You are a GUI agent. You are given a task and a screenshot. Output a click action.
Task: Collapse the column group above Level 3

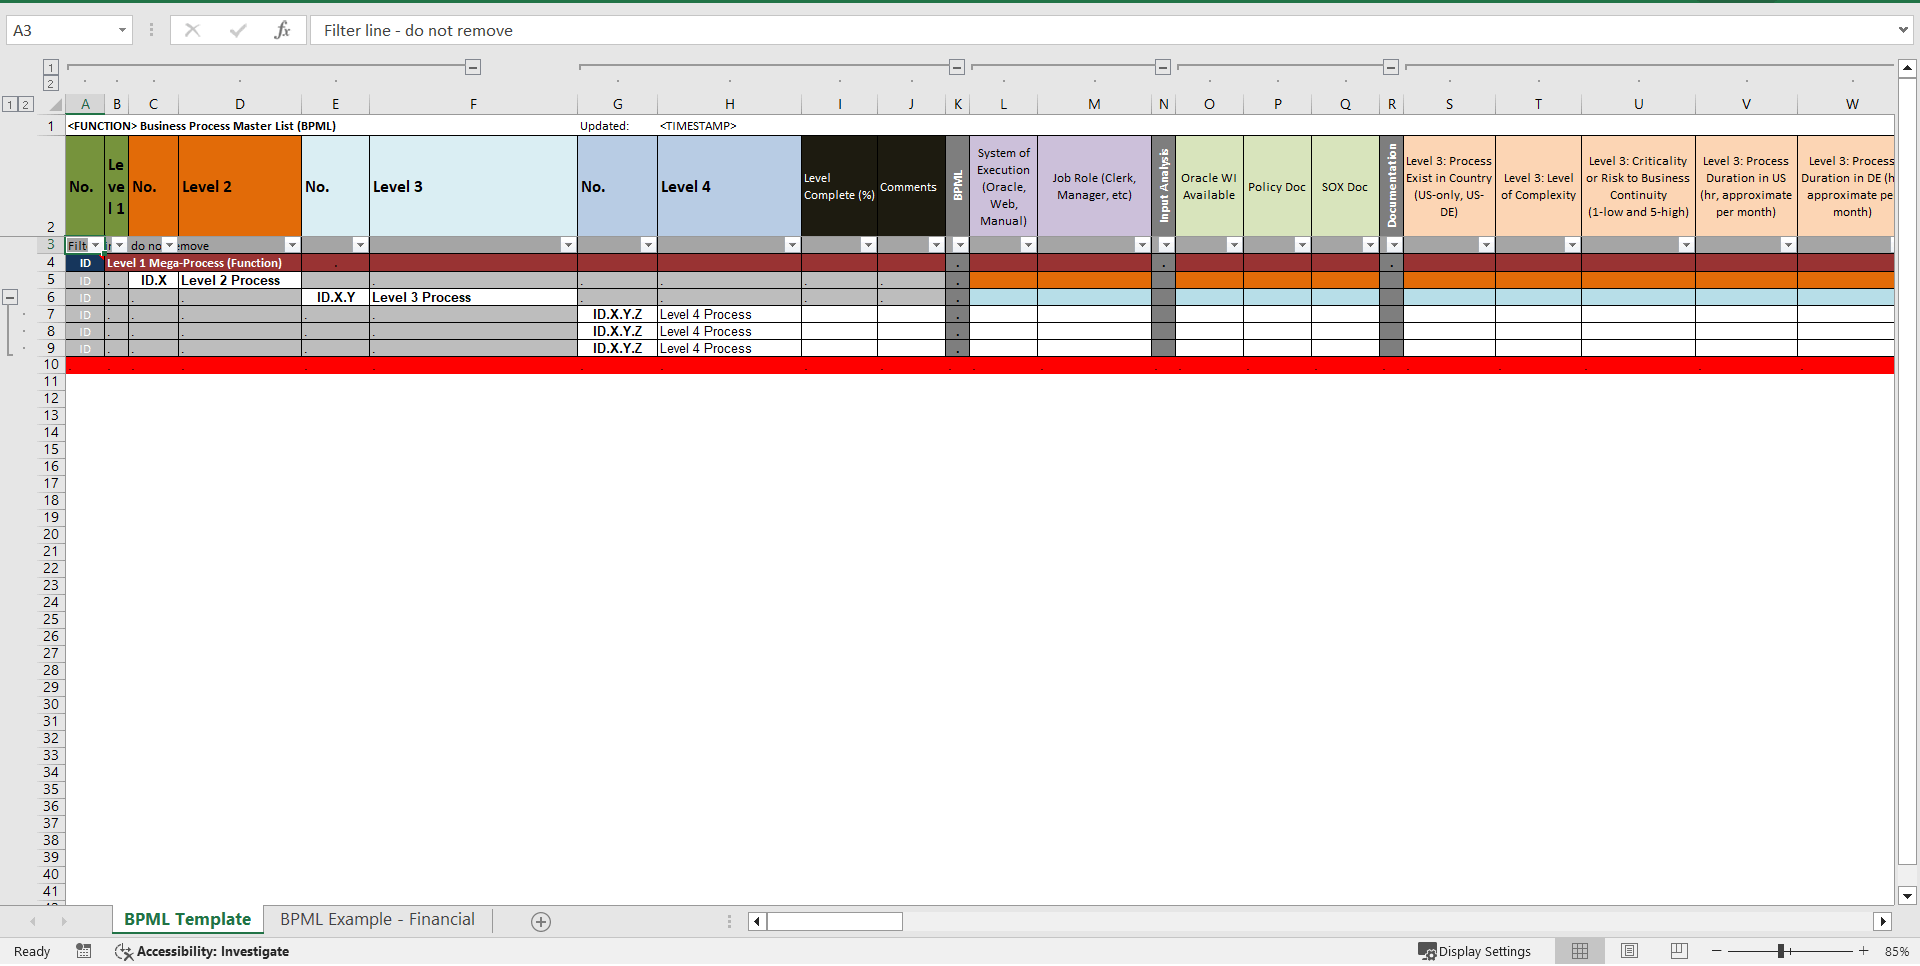tap(472, 67)
